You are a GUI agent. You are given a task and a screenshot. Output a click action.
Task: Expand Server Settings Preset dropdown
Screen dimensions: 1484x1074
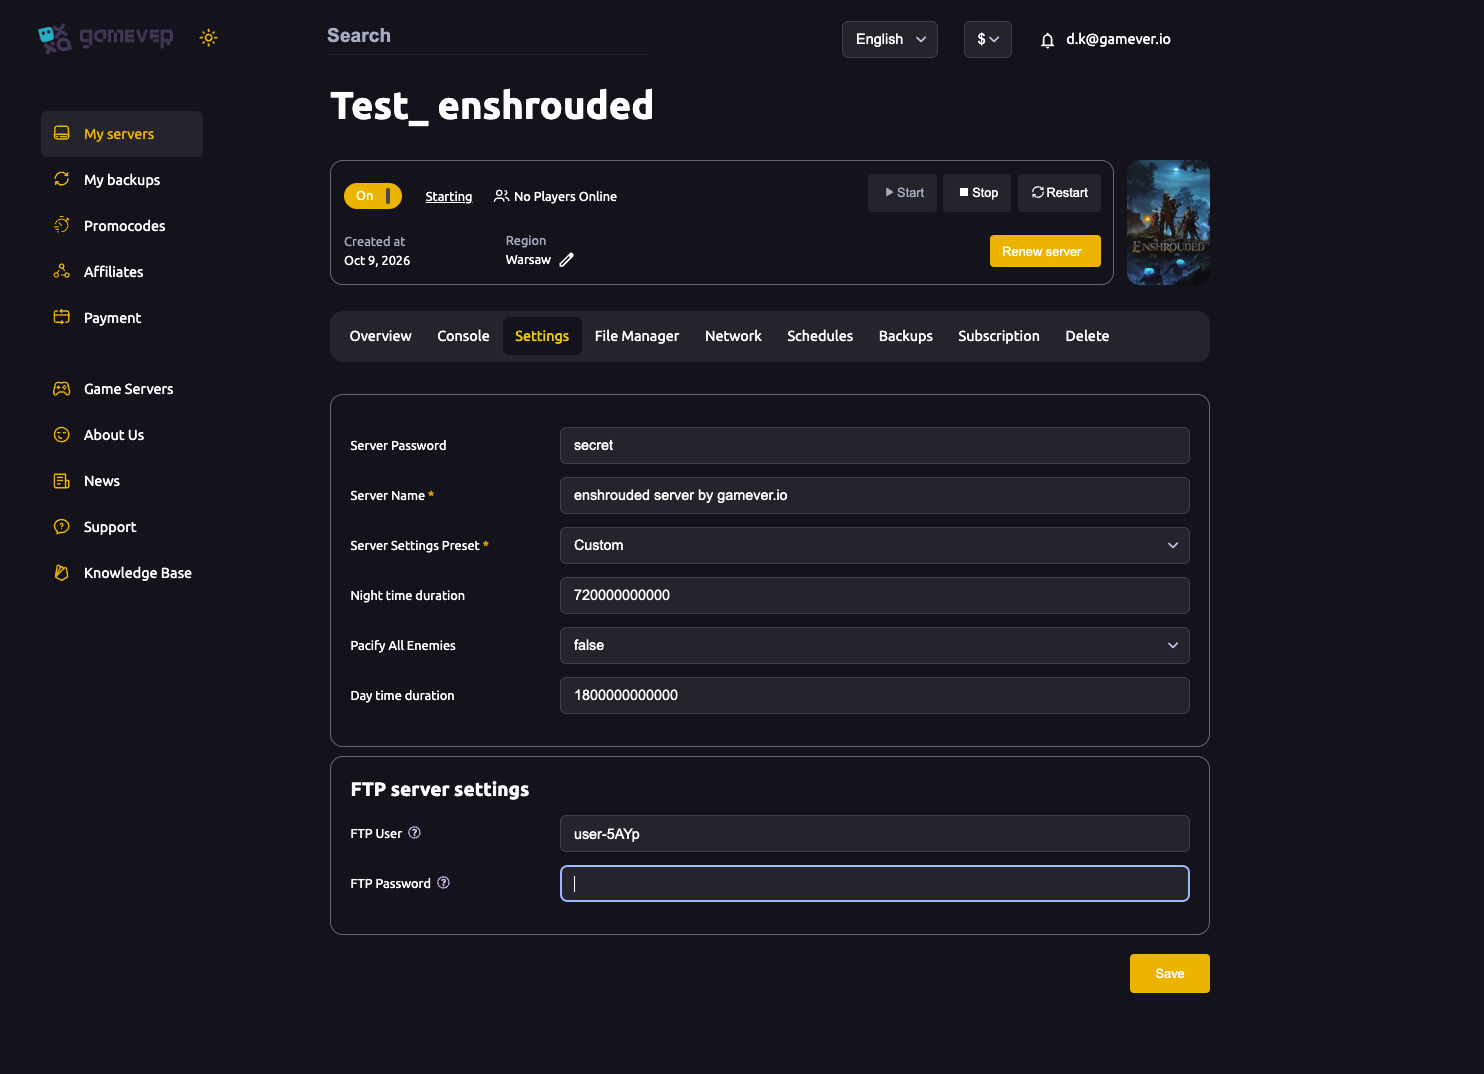click(x=875, y=545)
